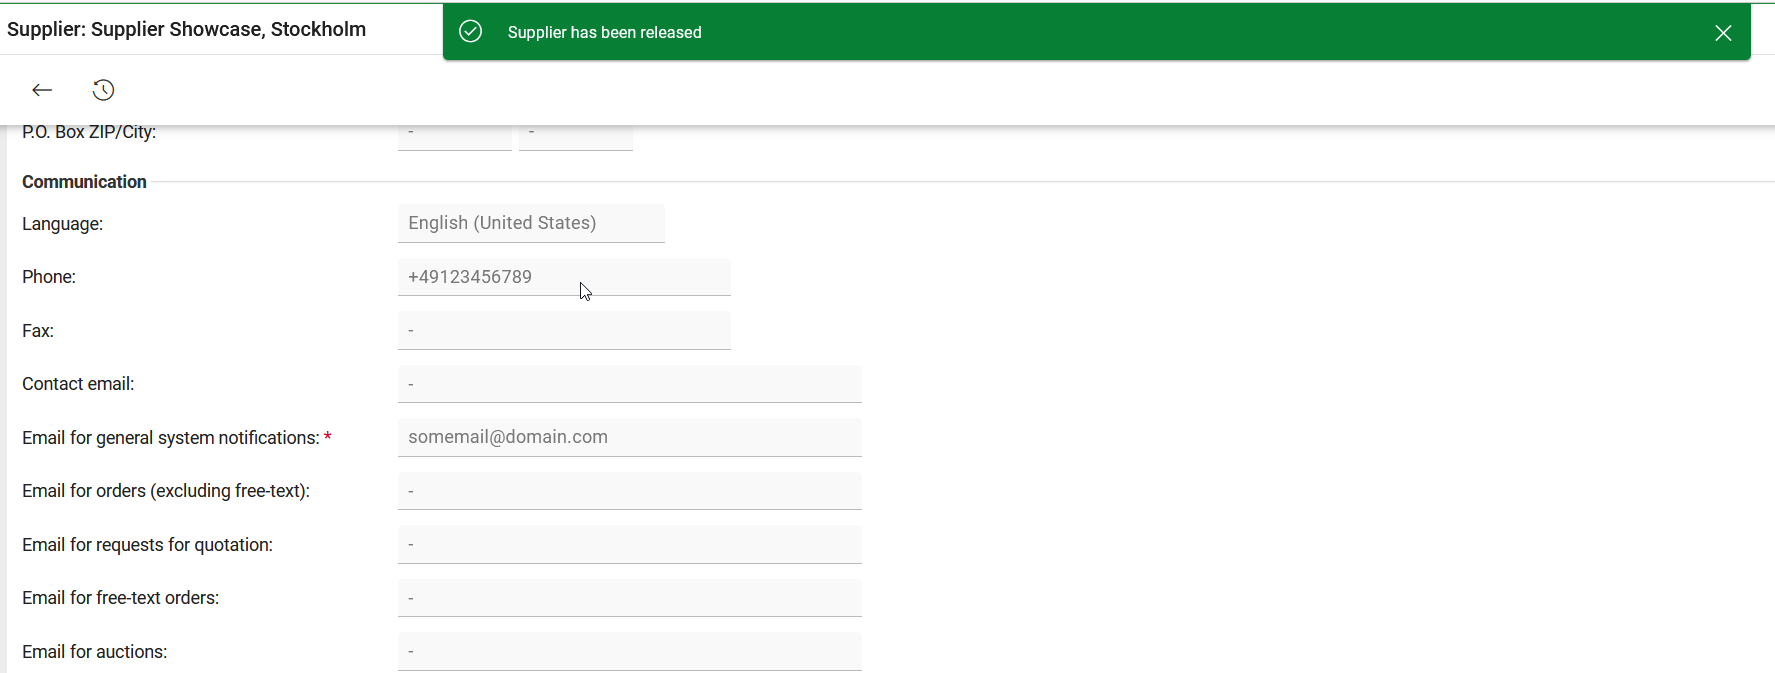The image size is (1775, 673).
Task: Focus the Contact email field
Action: 629,384
